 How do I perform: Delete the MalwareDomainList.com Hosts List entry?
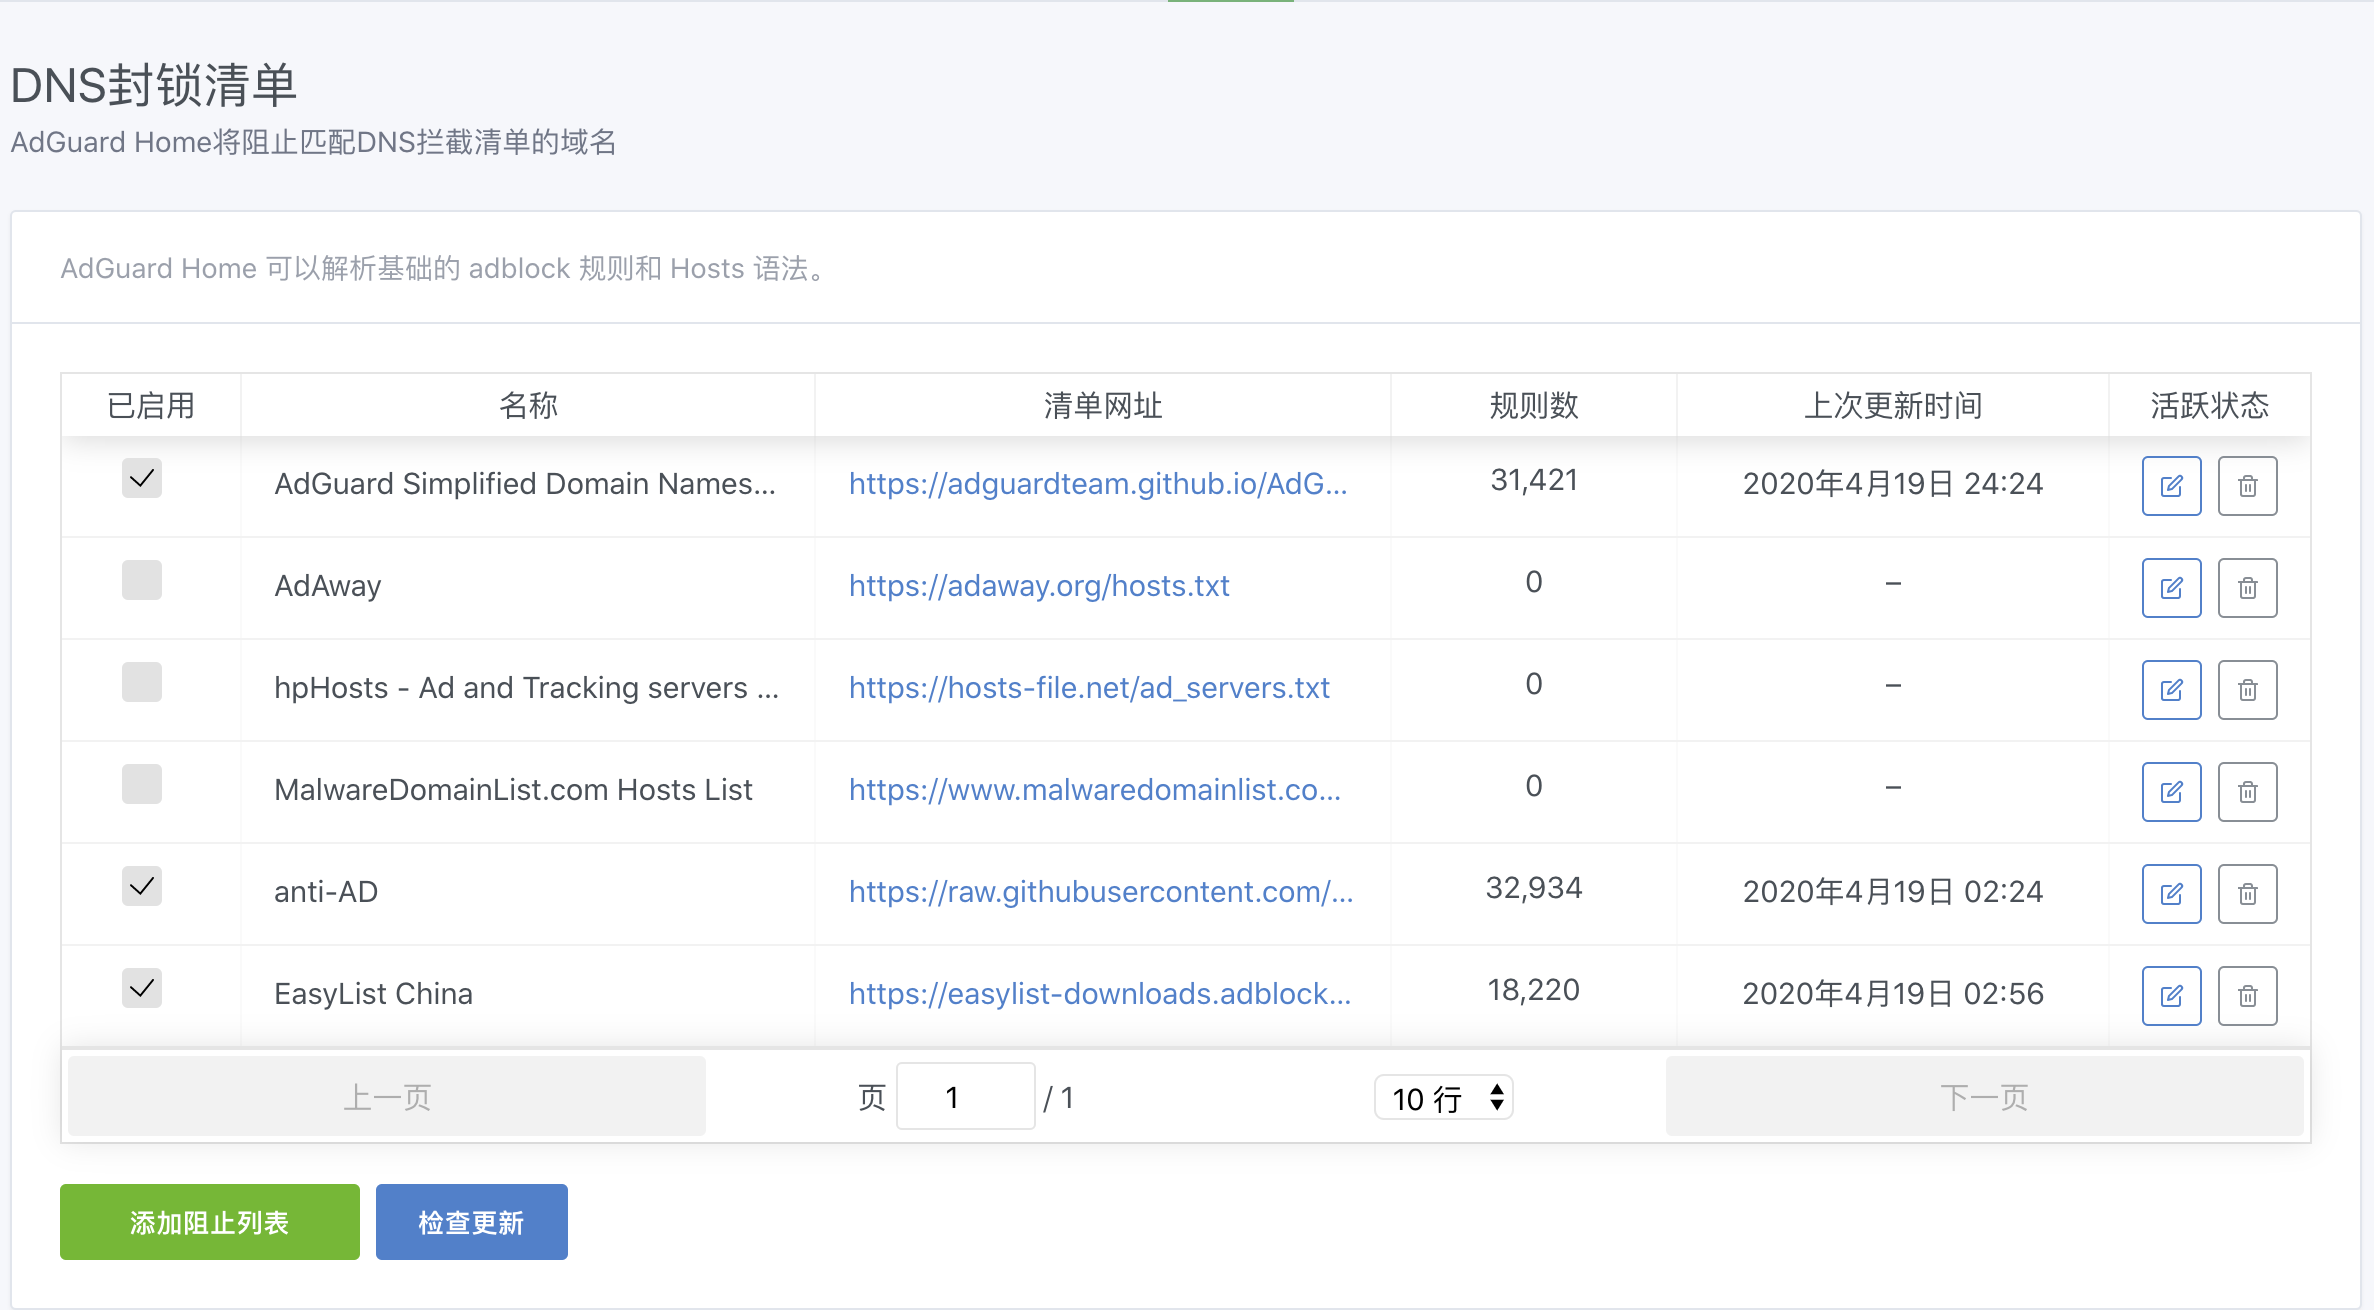tap(2247, 792)
